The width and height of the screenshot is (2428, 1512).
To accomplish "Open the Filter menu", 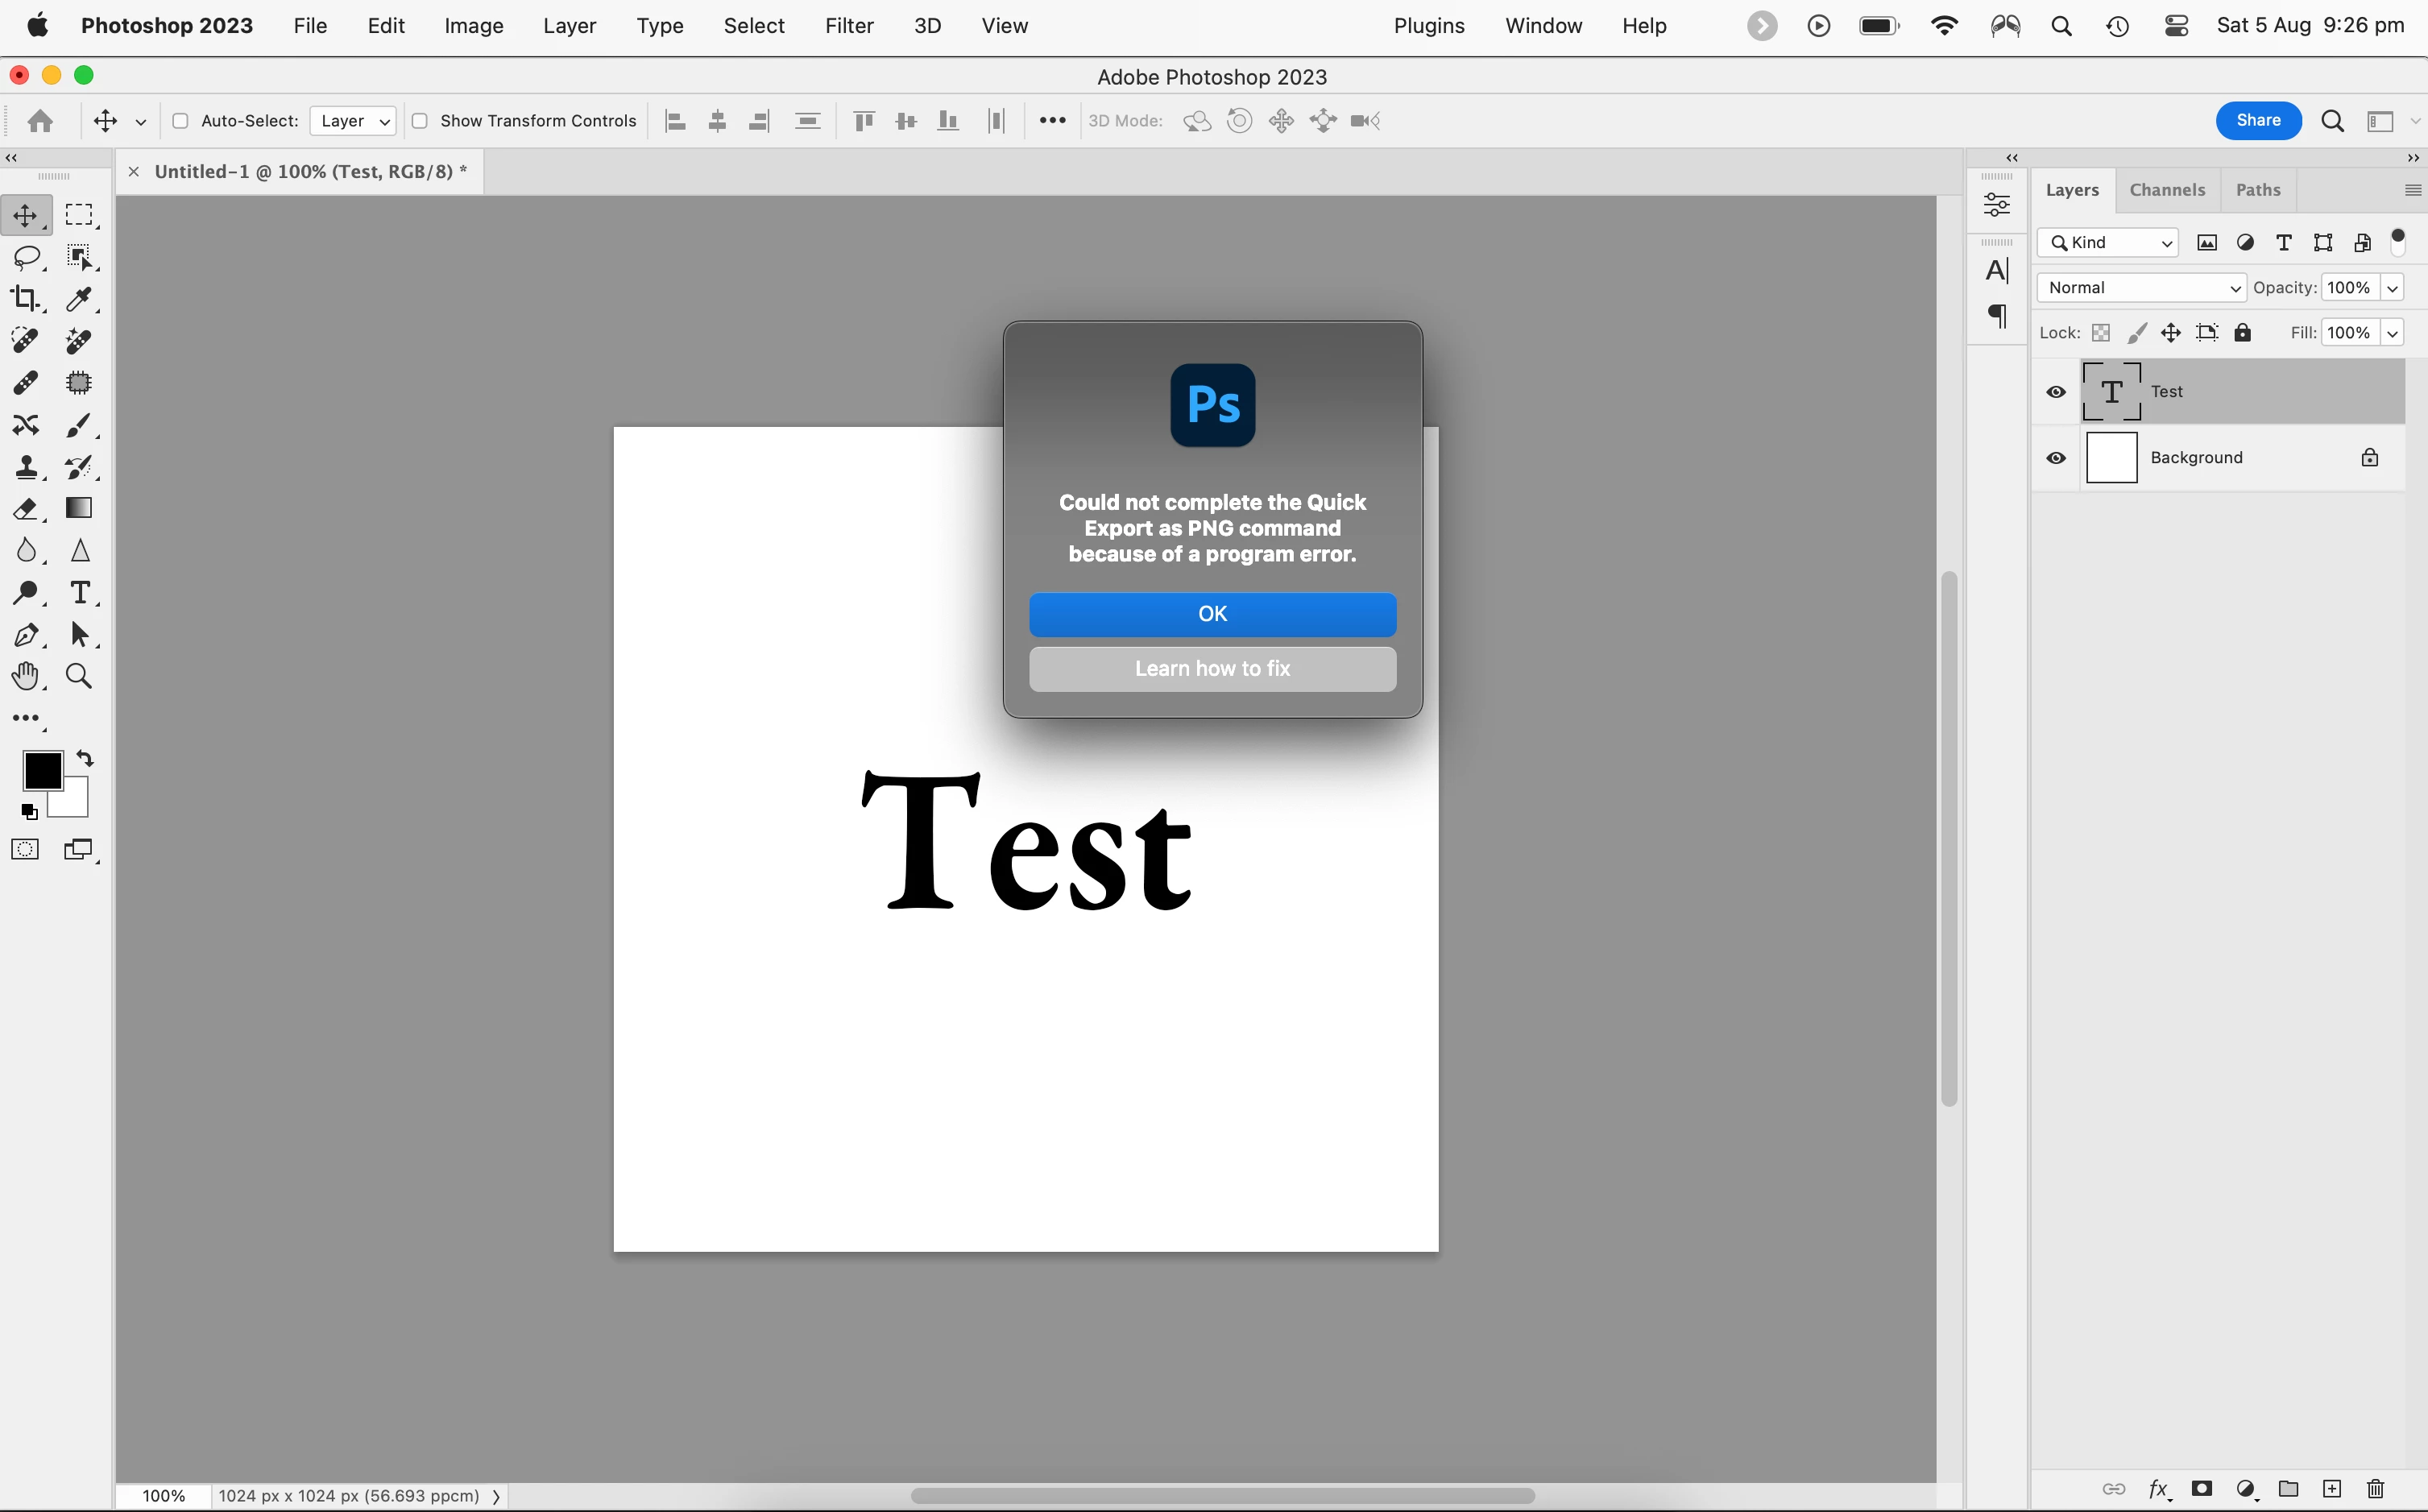I will tap(849, 26).
